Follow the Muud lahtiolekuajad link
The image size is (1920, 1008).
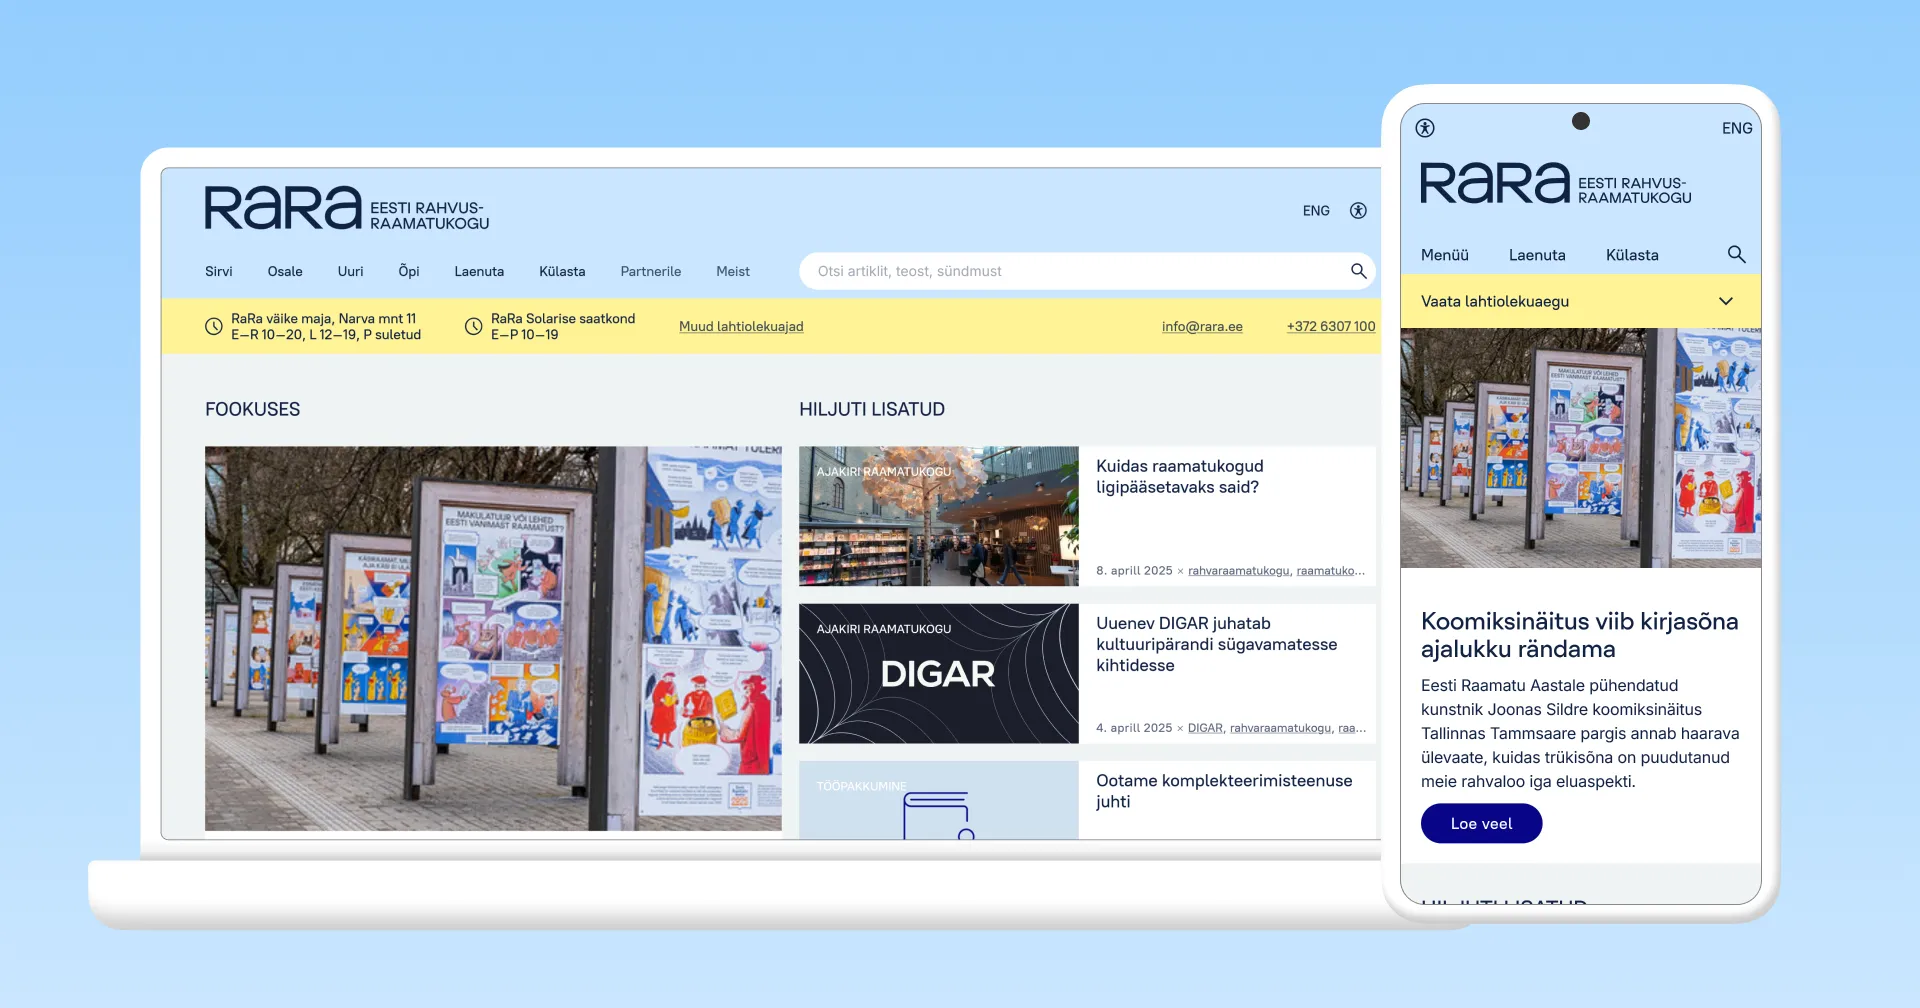pos(741,327)
